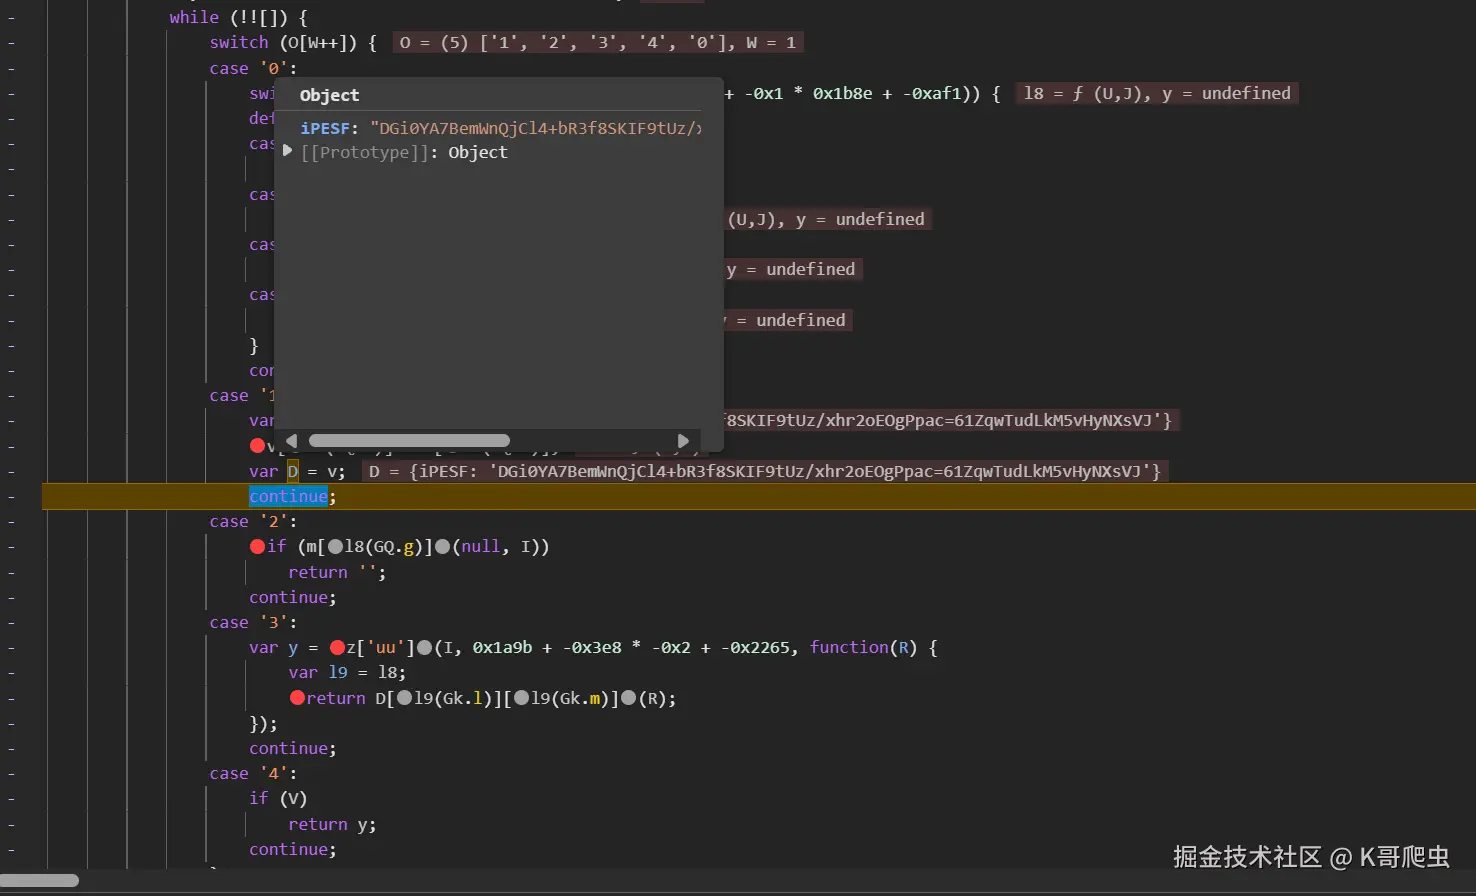This screenshot has width=1476, height=896.
Task: Click the right scroll arrow in the Object tooltip
Action: click(684, 440)
